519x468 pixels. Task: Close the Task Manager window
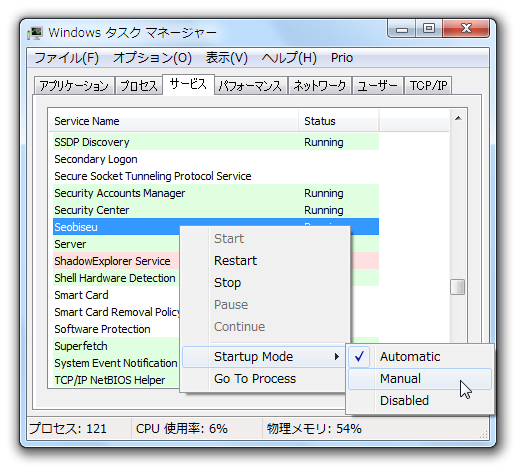click(x=466, y=29)
